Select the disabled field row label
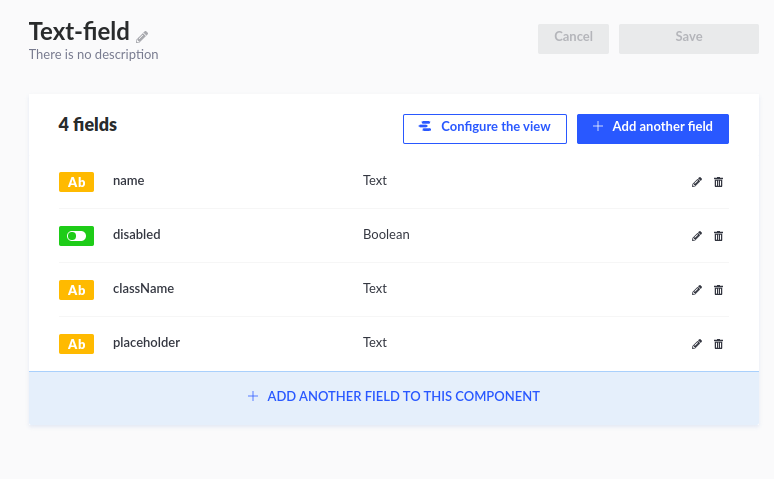Viewport: 774px width, 479px height. tap(137, 235)
